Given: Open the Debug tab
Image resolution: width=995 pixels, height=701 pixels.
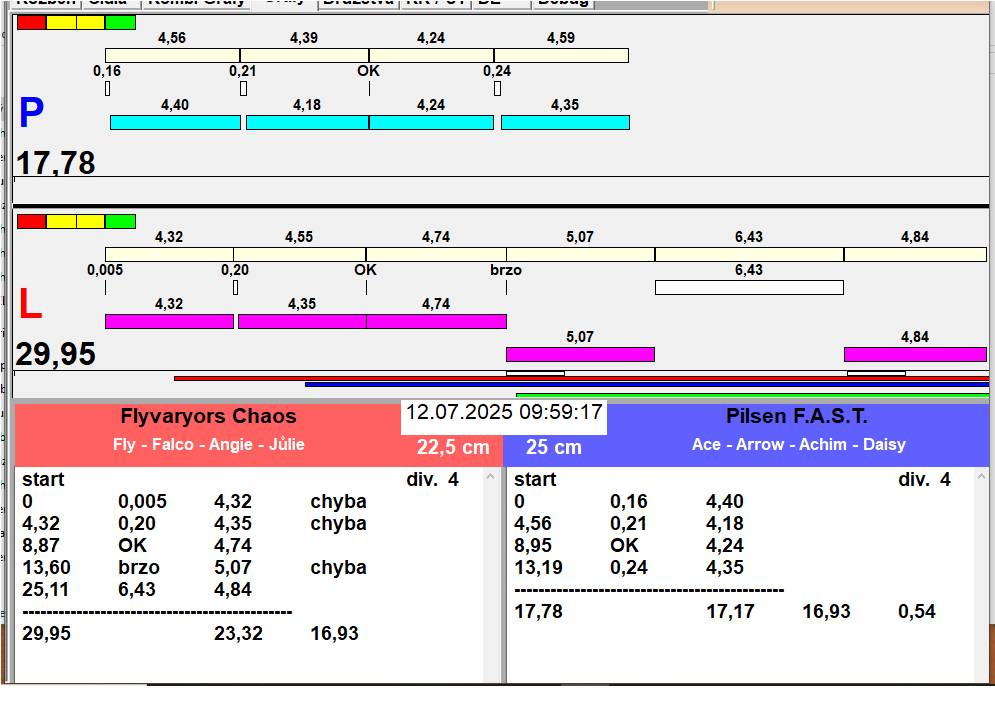Looking at the screenshot, I should click(562, 3).
